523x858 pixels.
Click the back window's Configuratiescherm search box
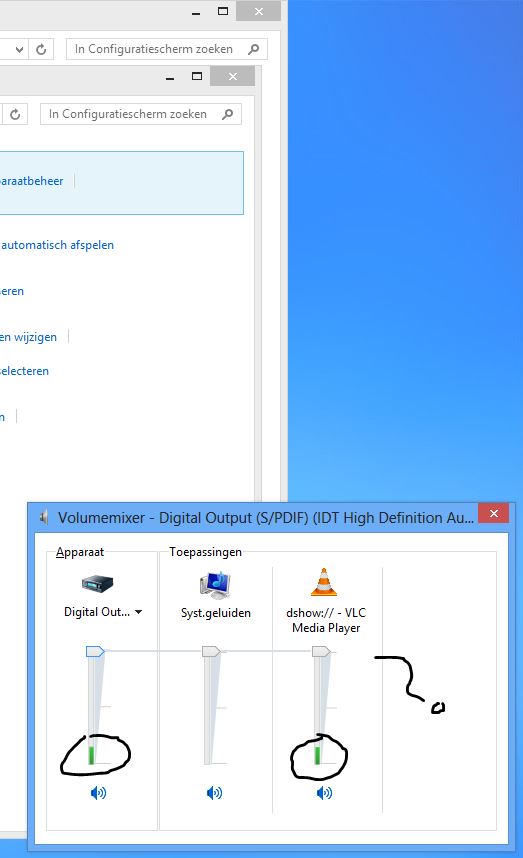167,49
